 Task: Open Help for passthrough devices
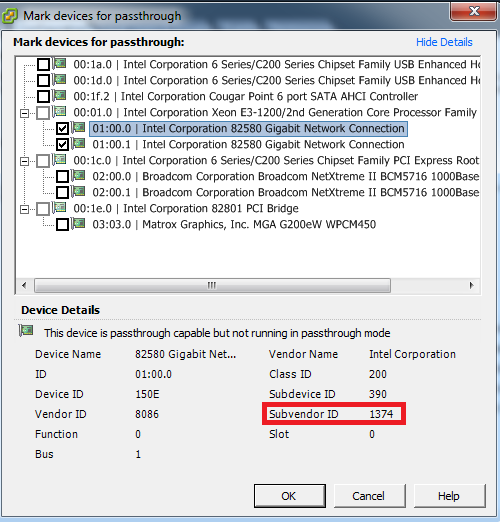[x=449, y=496]
